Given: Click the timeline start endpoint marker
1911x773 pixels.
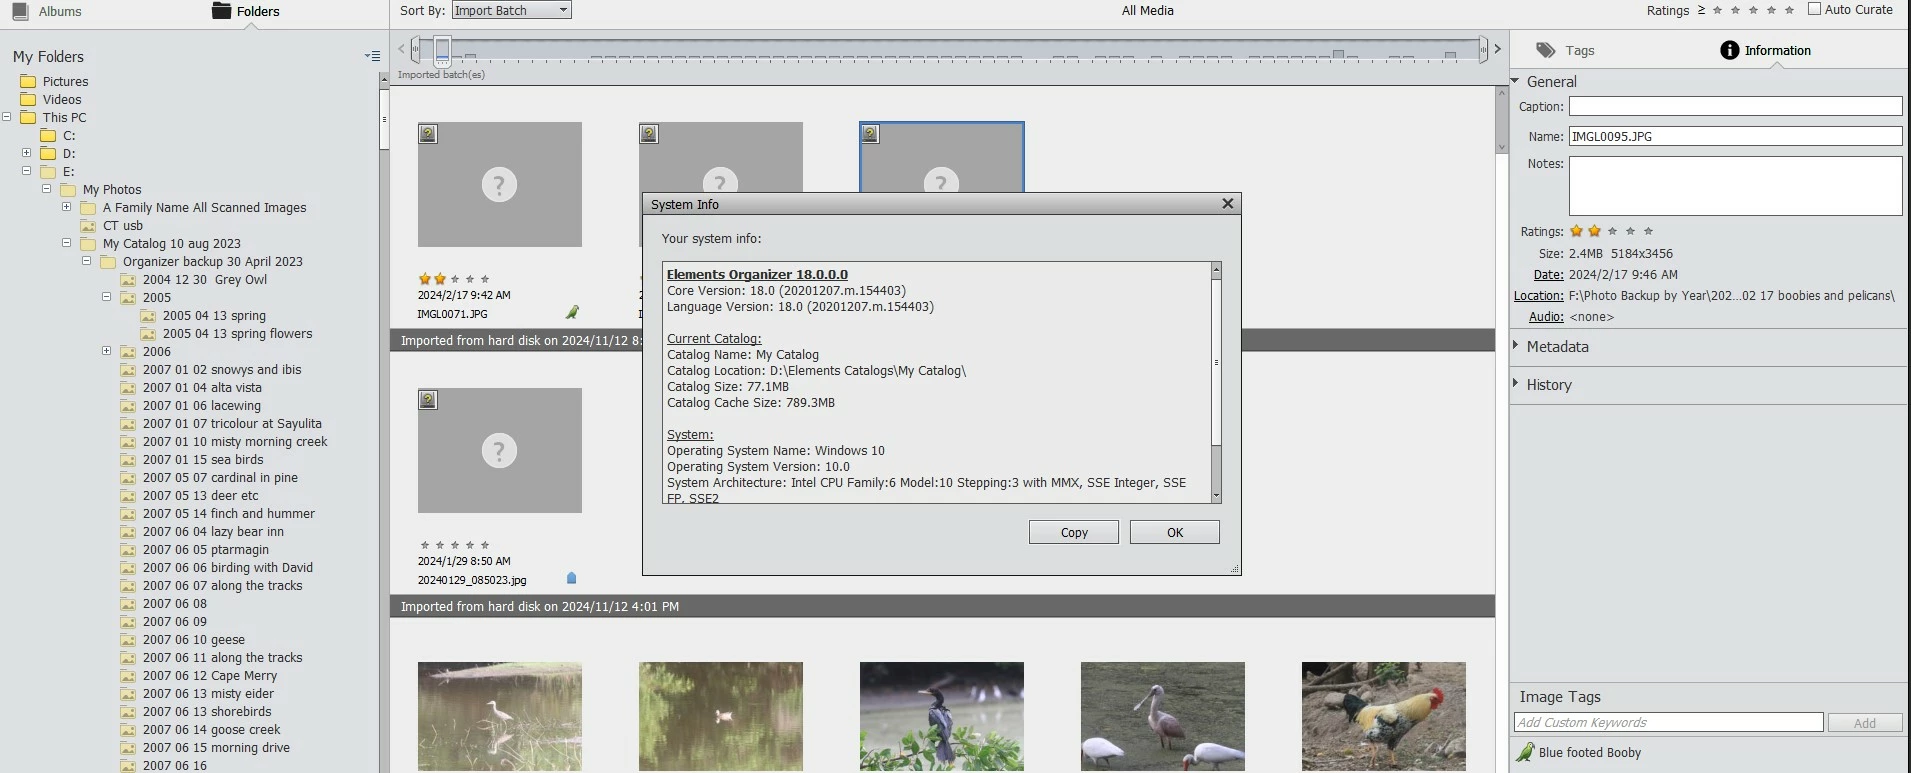Looking at the screenshot, I should pyautogui.click(x=416, y=50).
